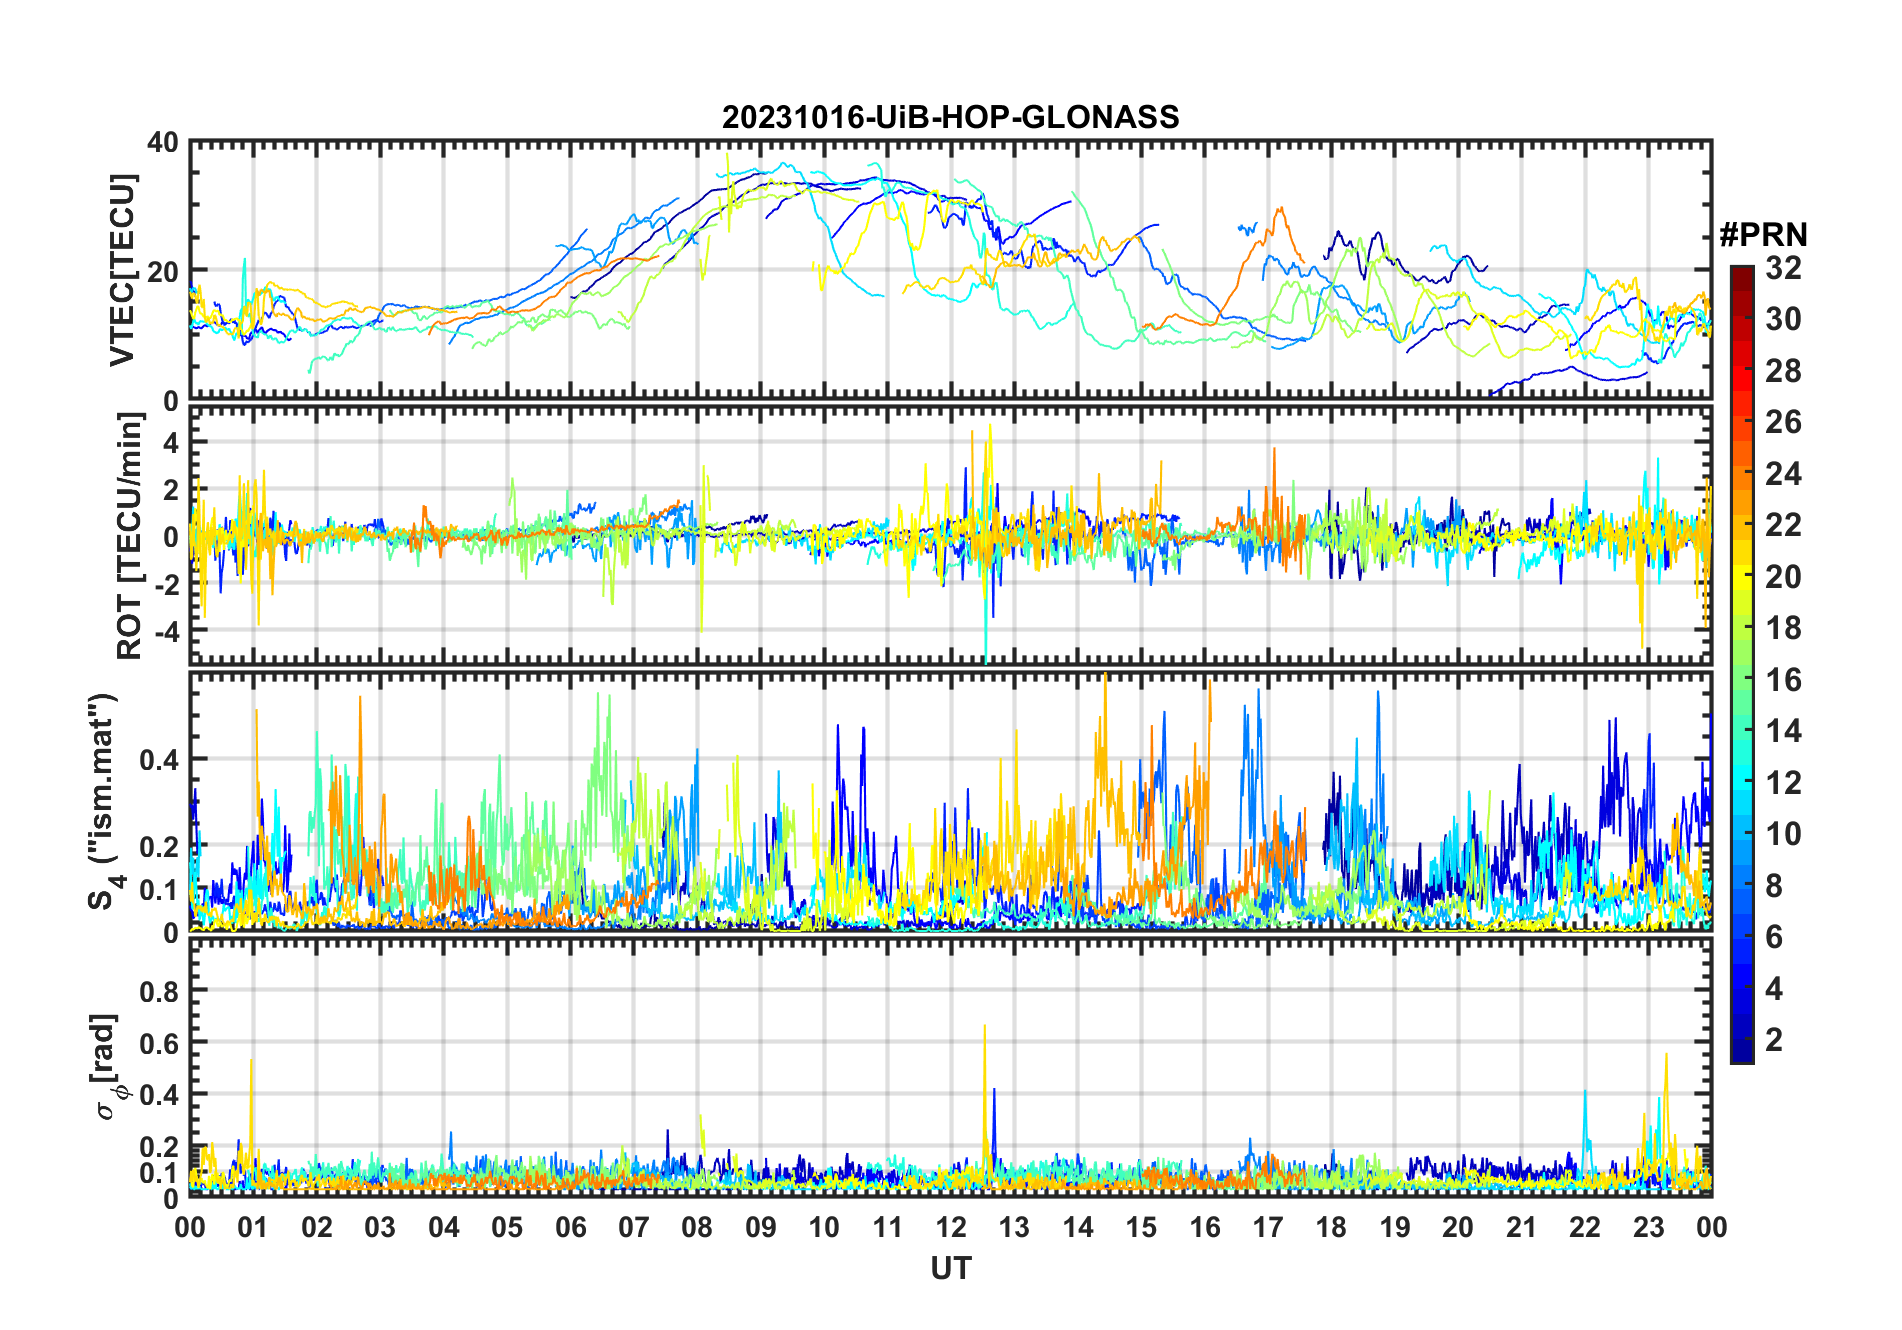Screen dimensions: 1902x1330
Task: Click the 17 hour label on the UT axis
Action: (x=1268, y=1227)
